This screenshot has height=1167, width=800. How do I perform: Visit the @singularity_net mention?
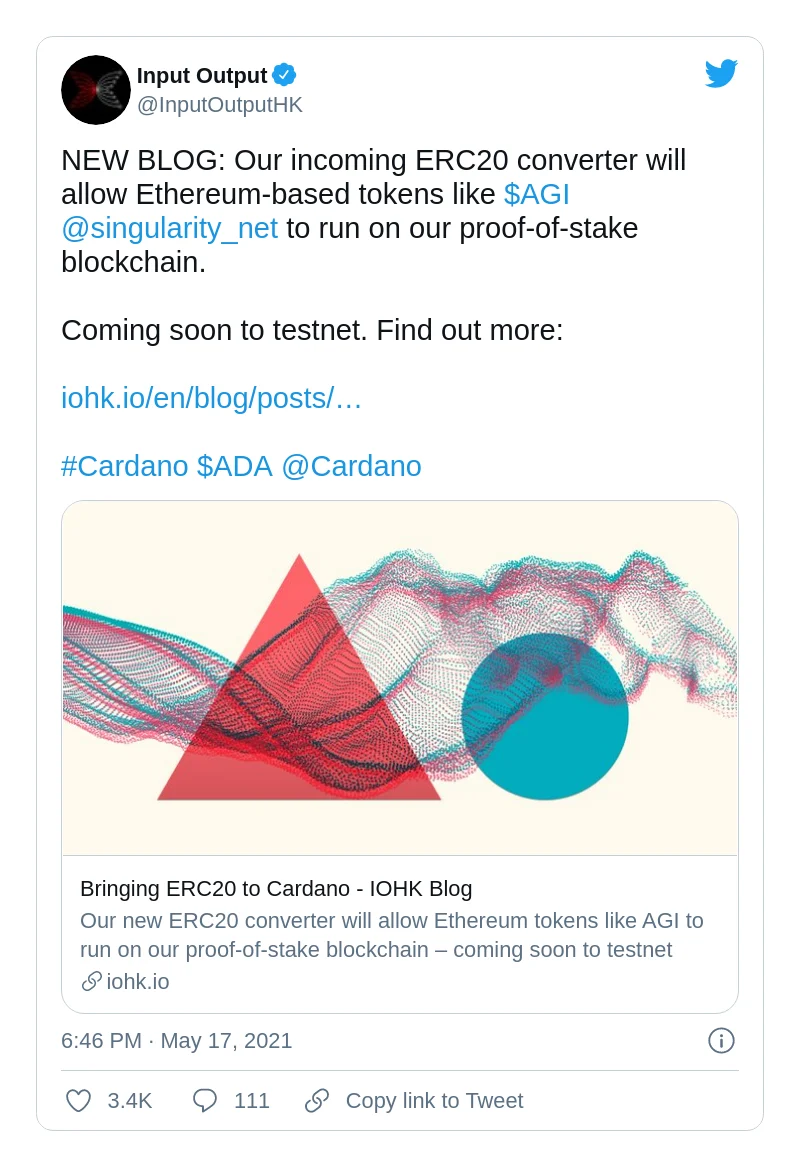pos(169,228)
